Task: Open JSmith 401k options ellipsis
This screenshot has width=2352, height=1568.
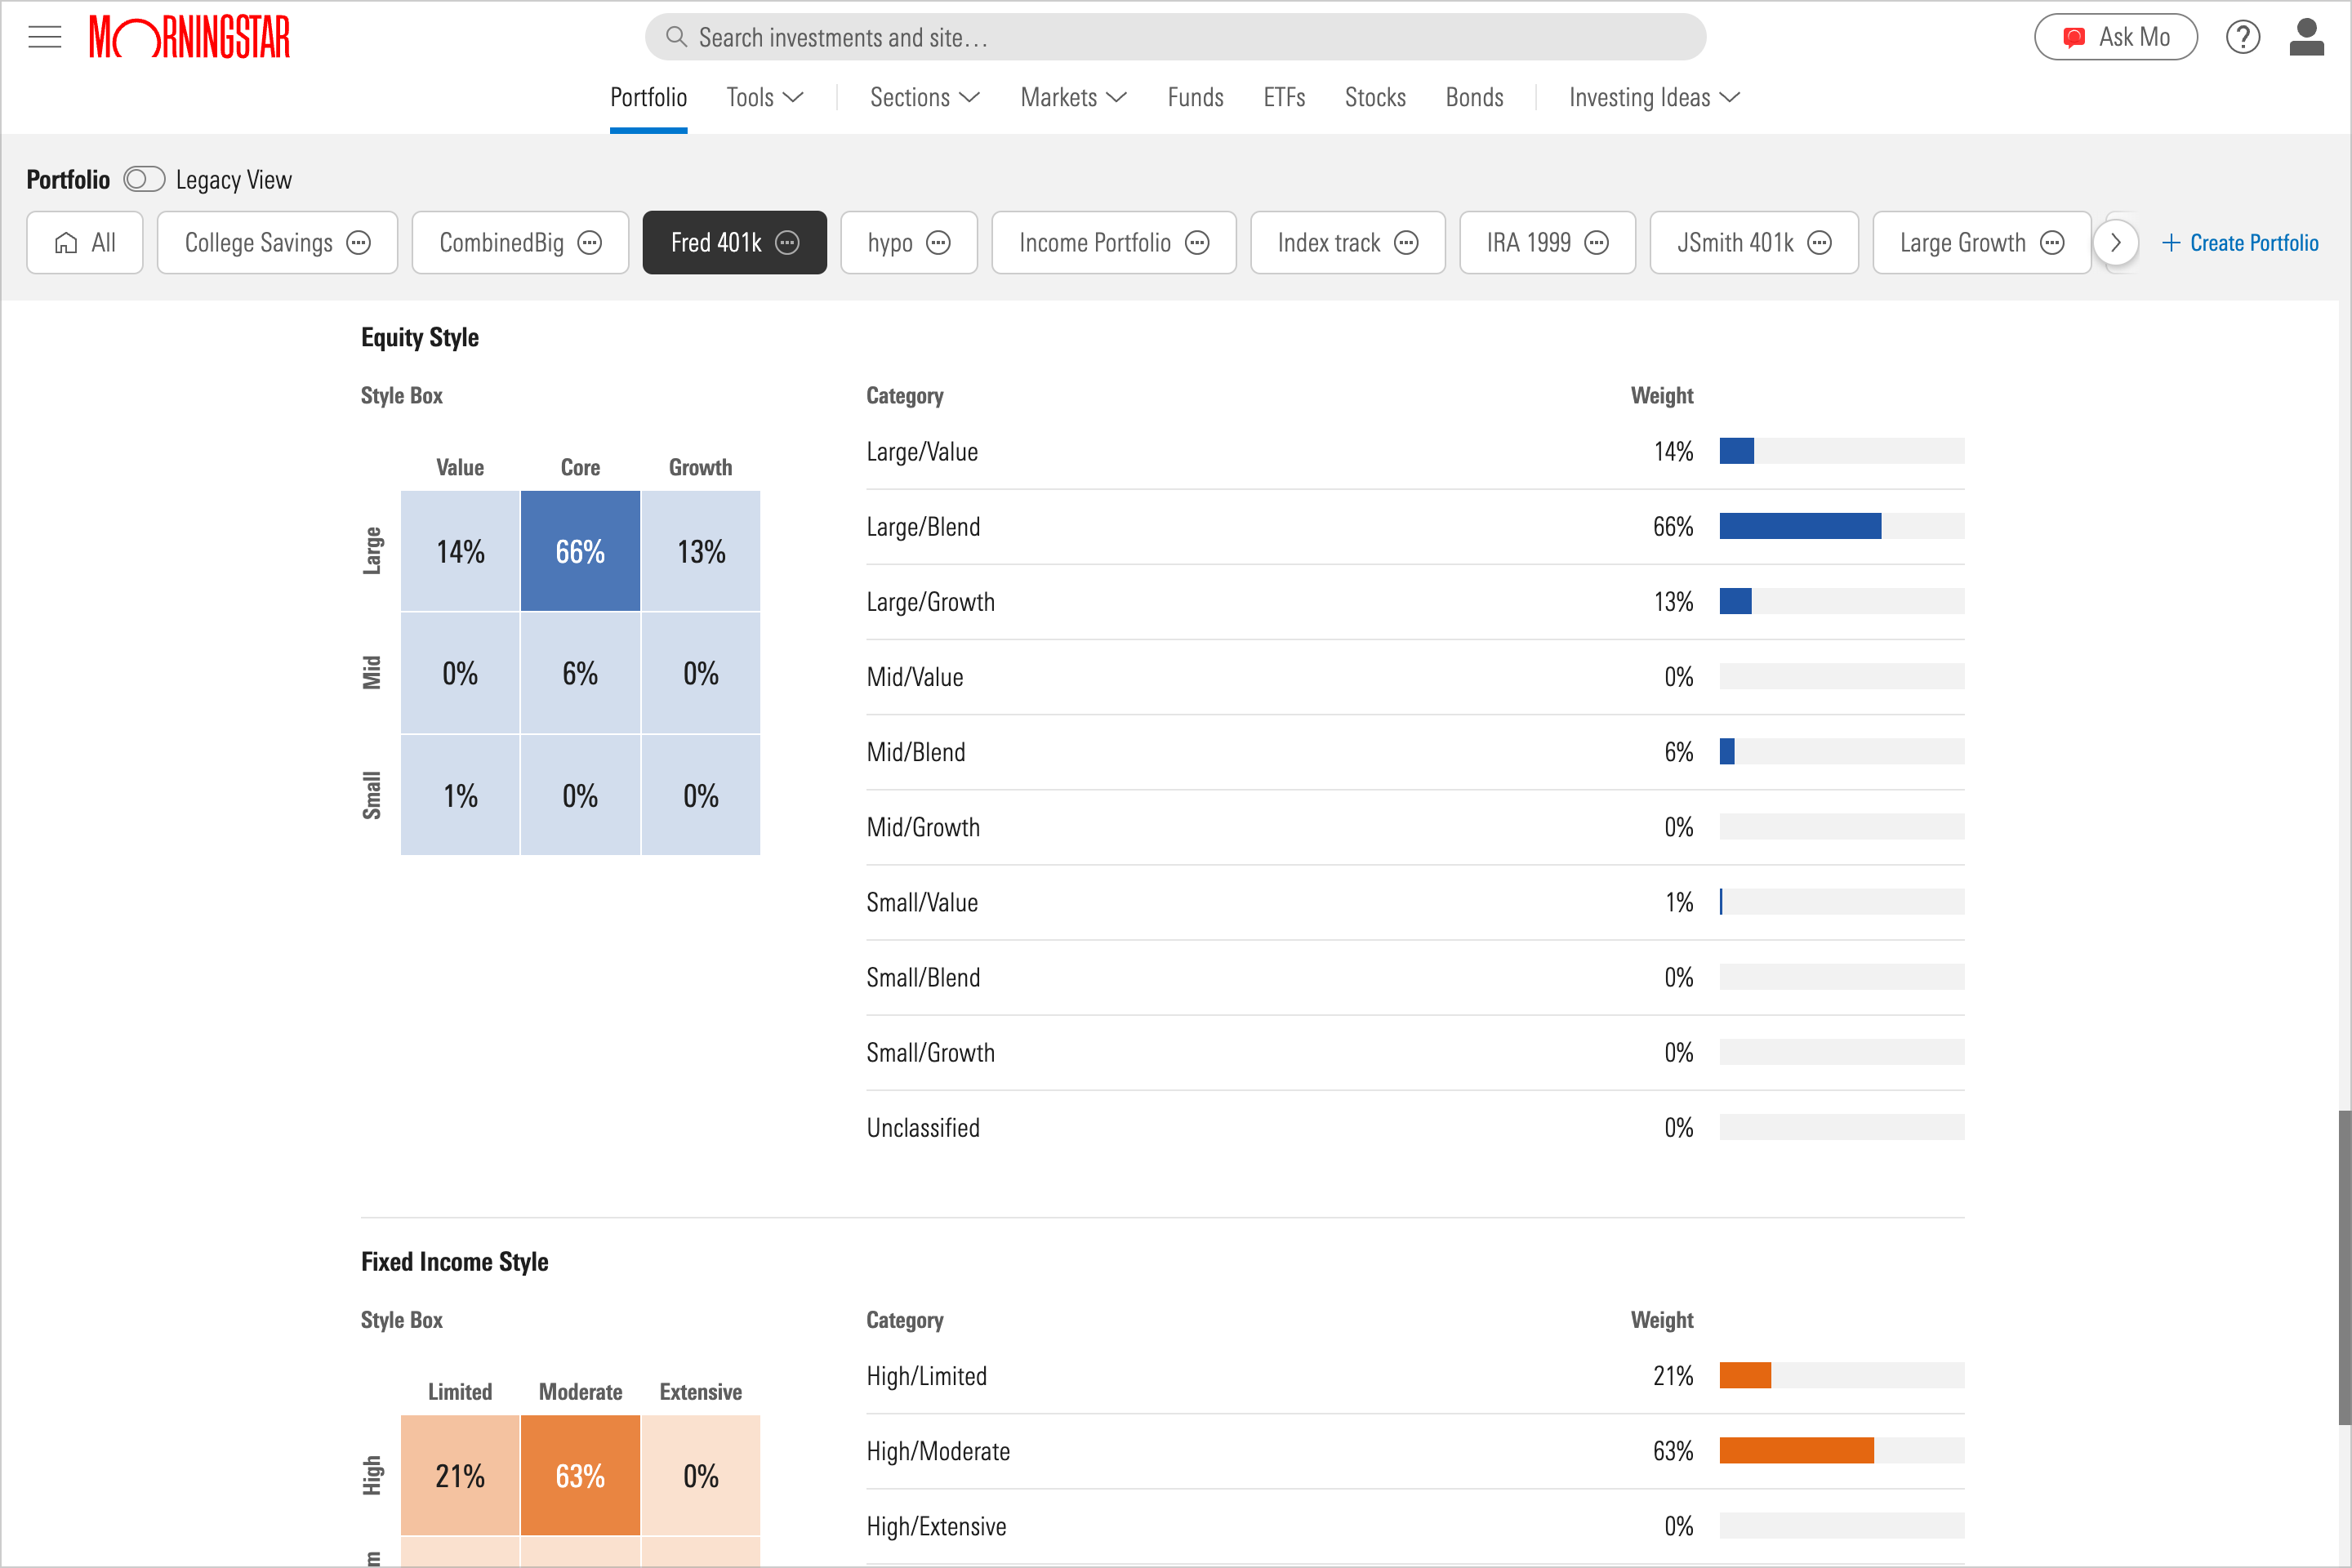Action: pyautogui.click(x=1820, y=243)
